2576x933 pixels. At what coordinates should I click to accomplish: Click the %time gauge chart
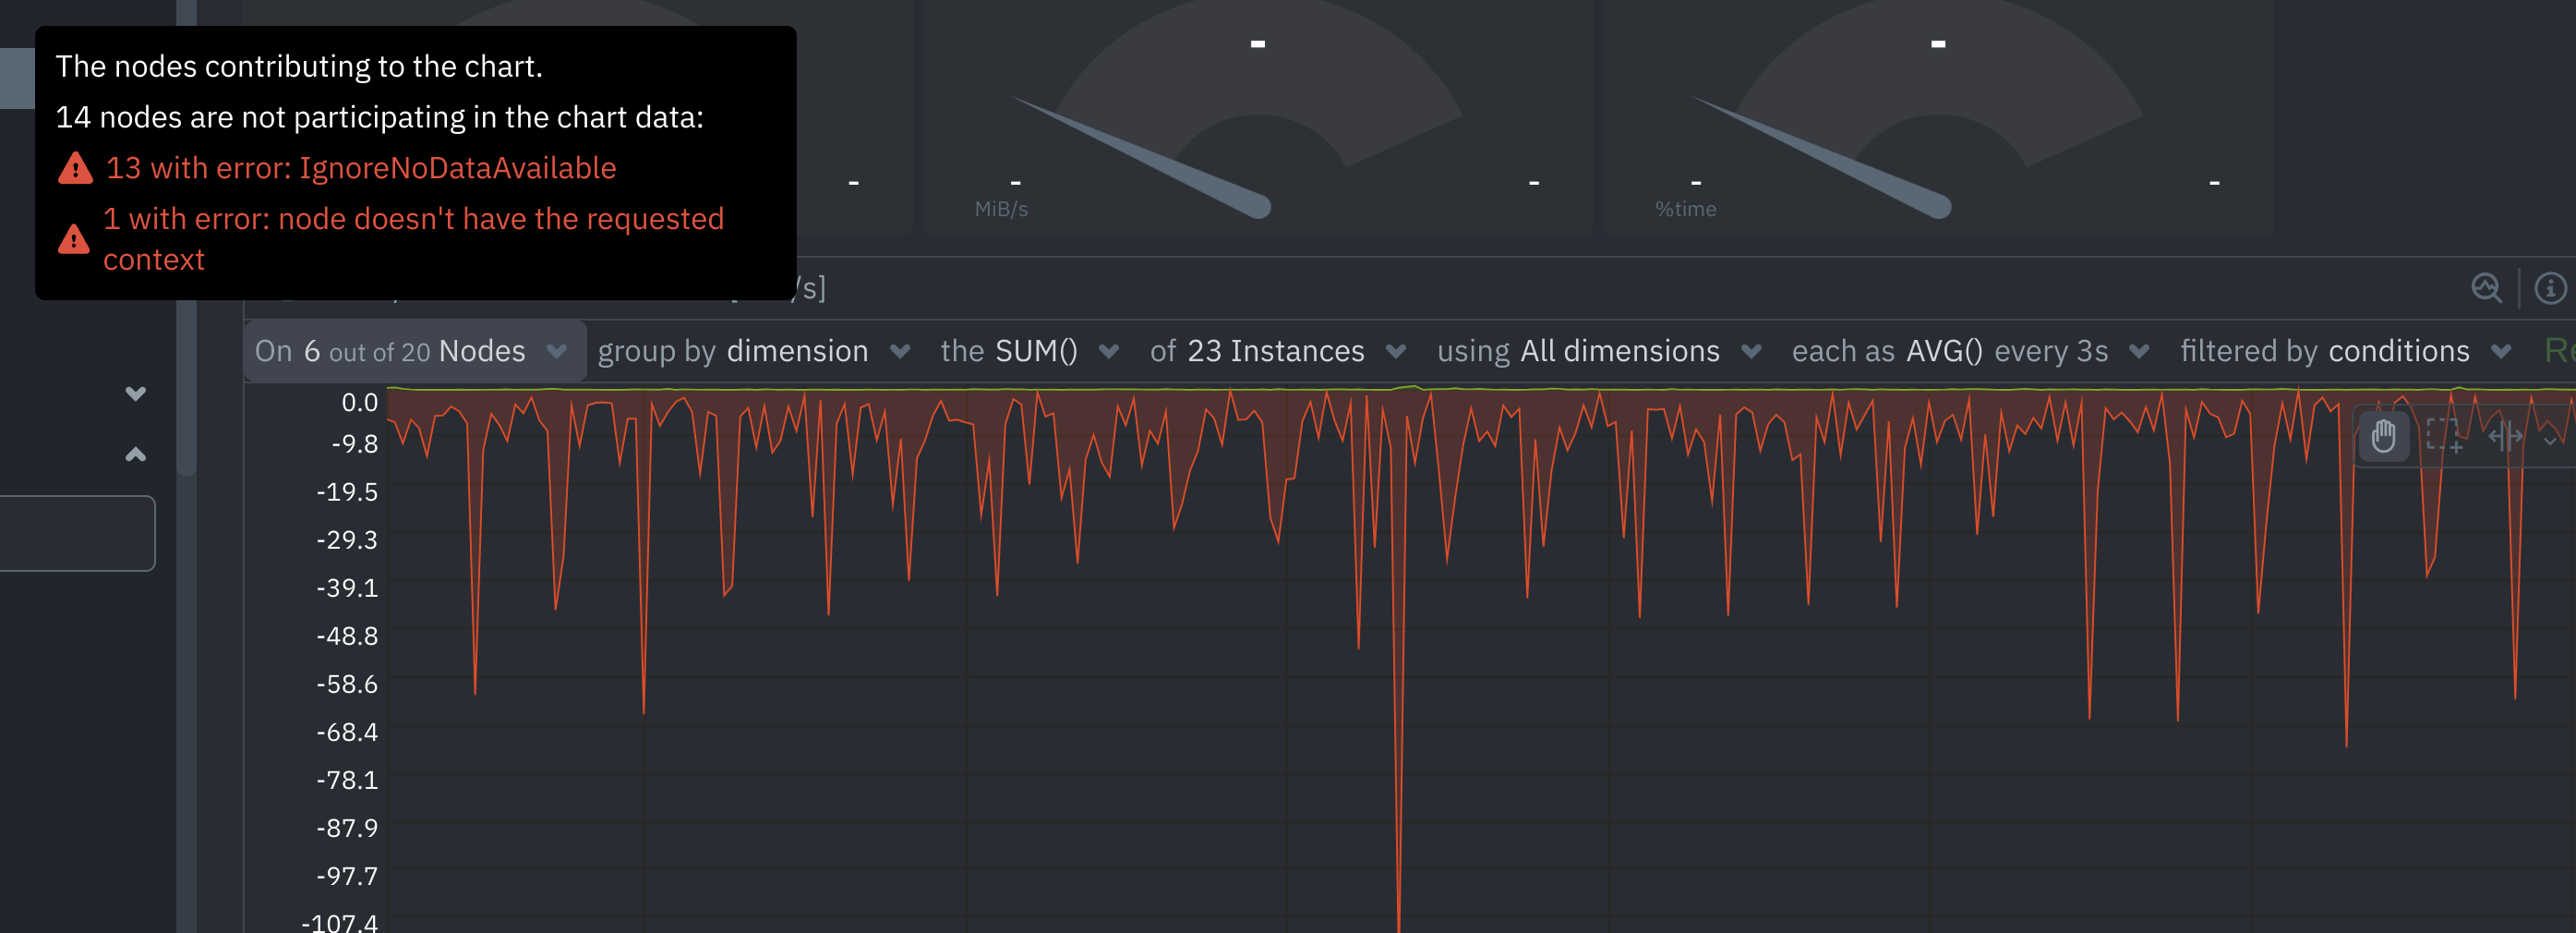[1937, 120]
